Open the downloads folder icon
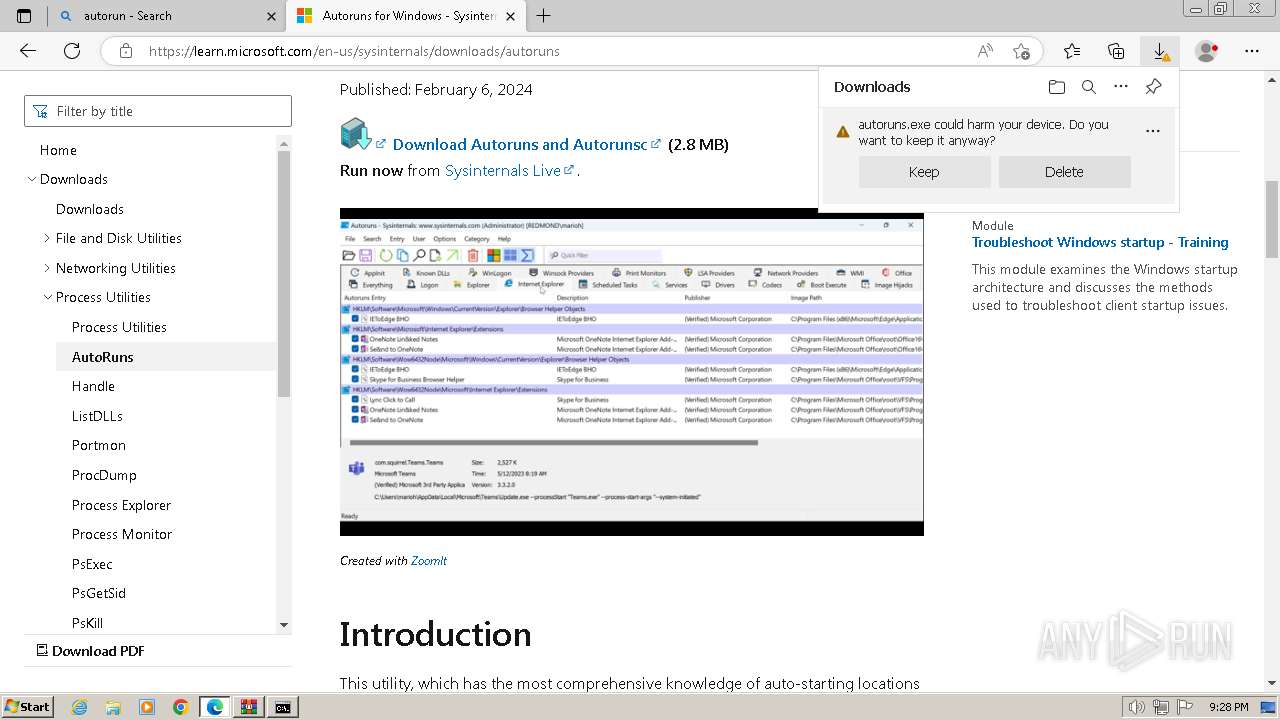This screenshot has width=1280, height=720. [x=1057, y=87]
